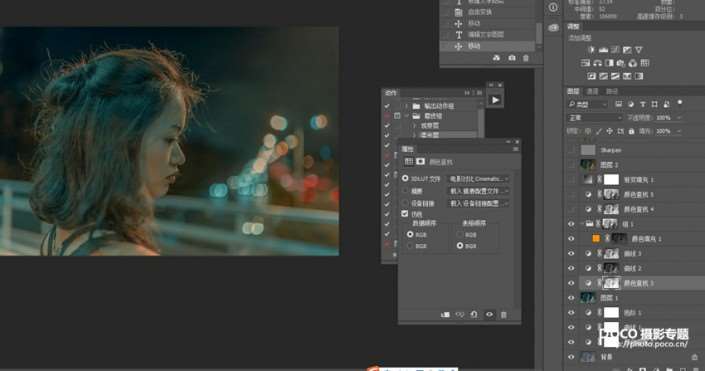The image size is (705, 371).
Task: Switch to the Paths tab
Action: click(x=612, y=91)
